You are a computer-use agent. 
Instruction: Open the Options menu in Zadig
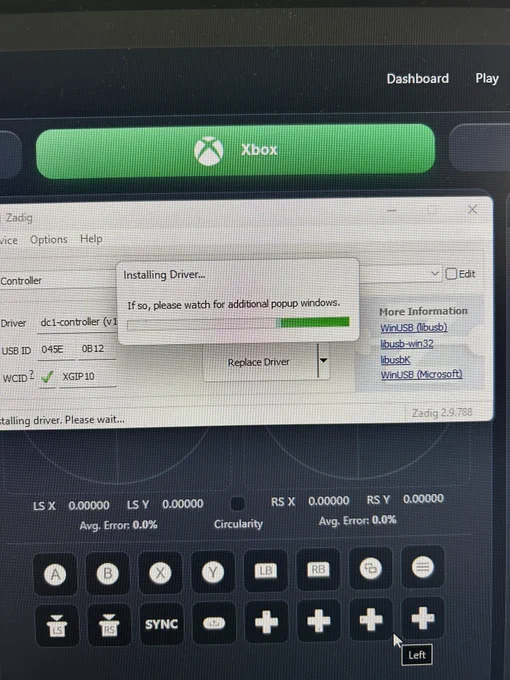(x=49, y=239)
